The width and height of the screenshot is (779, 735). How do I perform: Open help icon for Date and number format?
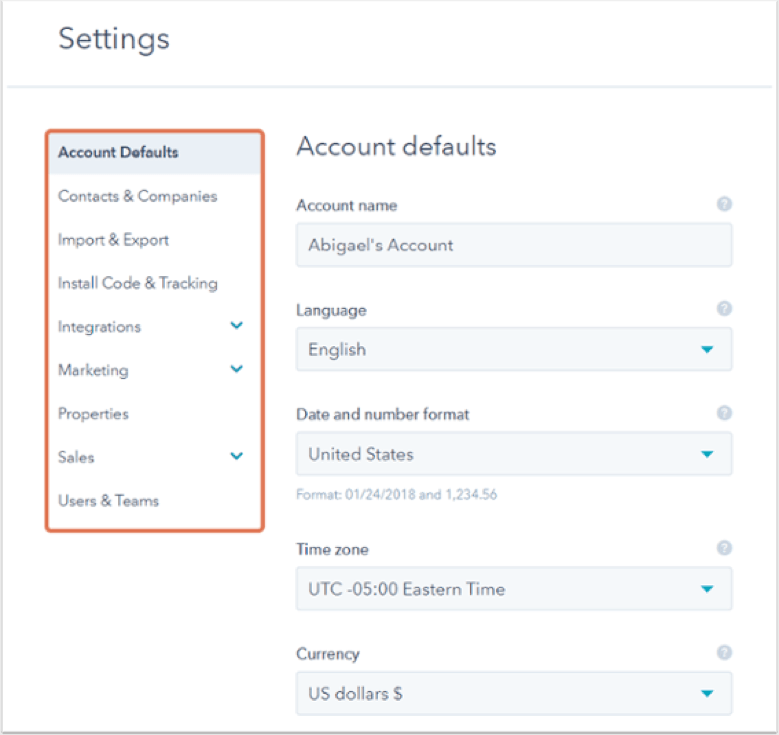[724, 413]
